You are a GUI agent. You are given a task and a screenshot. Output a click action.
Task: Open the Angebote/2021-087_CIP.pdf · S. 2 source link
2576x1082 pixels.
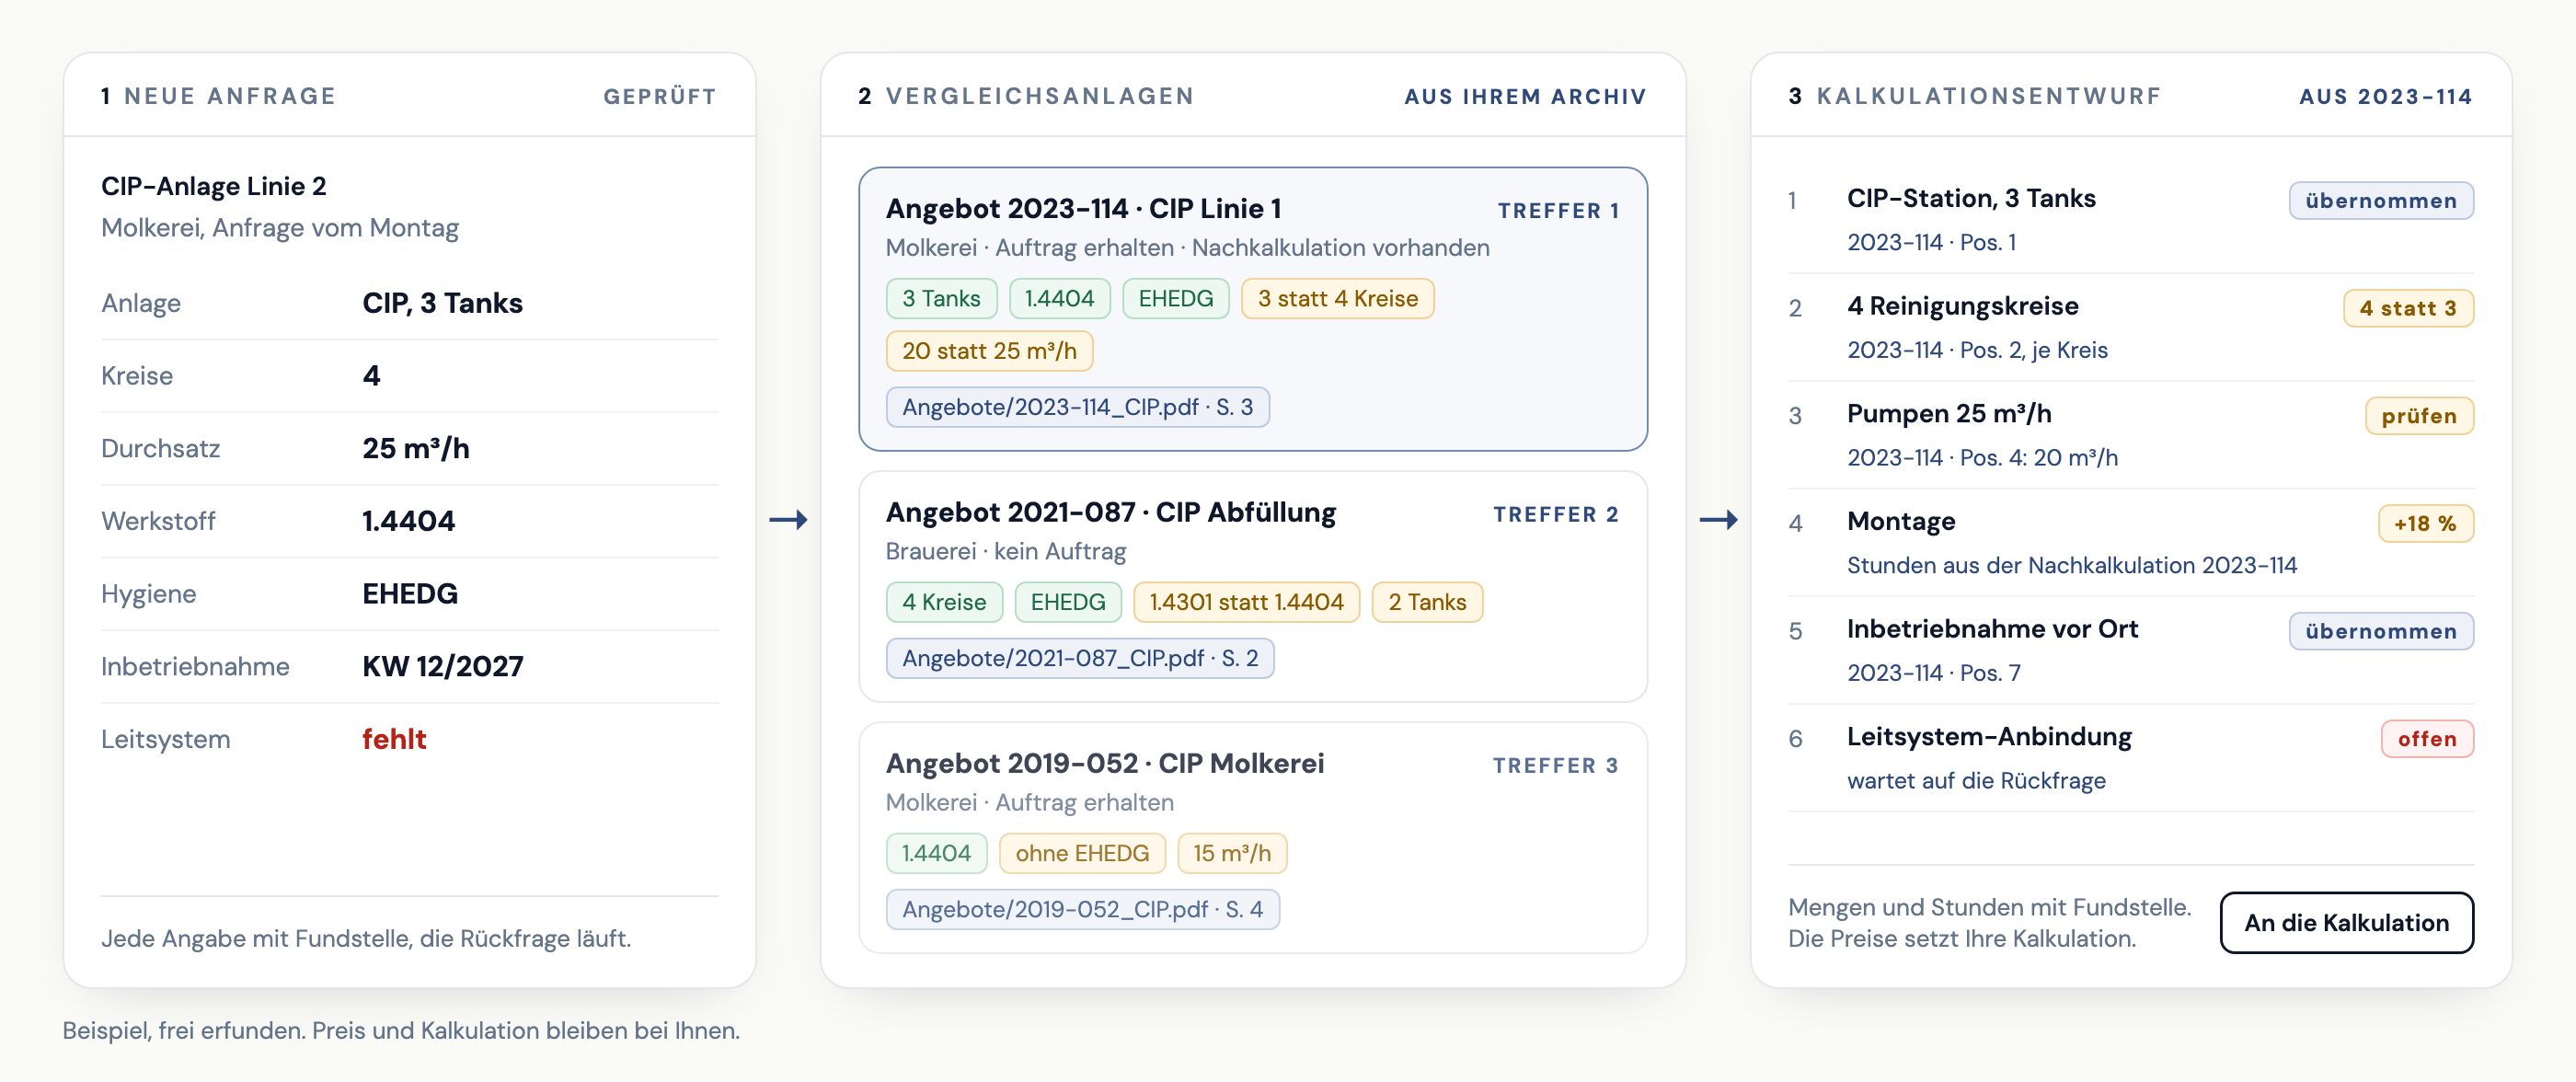pos(1080,658)
